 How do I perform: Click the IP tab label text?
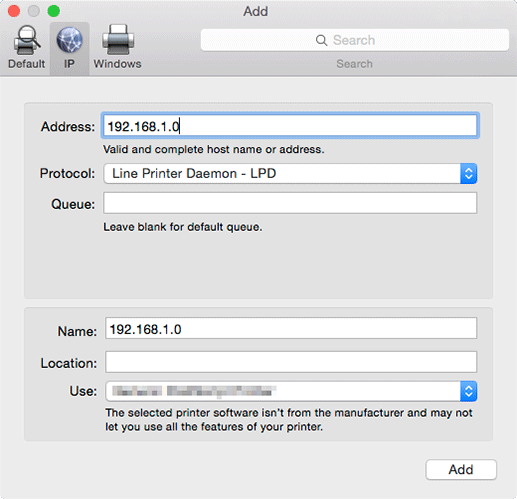(69, 64)
